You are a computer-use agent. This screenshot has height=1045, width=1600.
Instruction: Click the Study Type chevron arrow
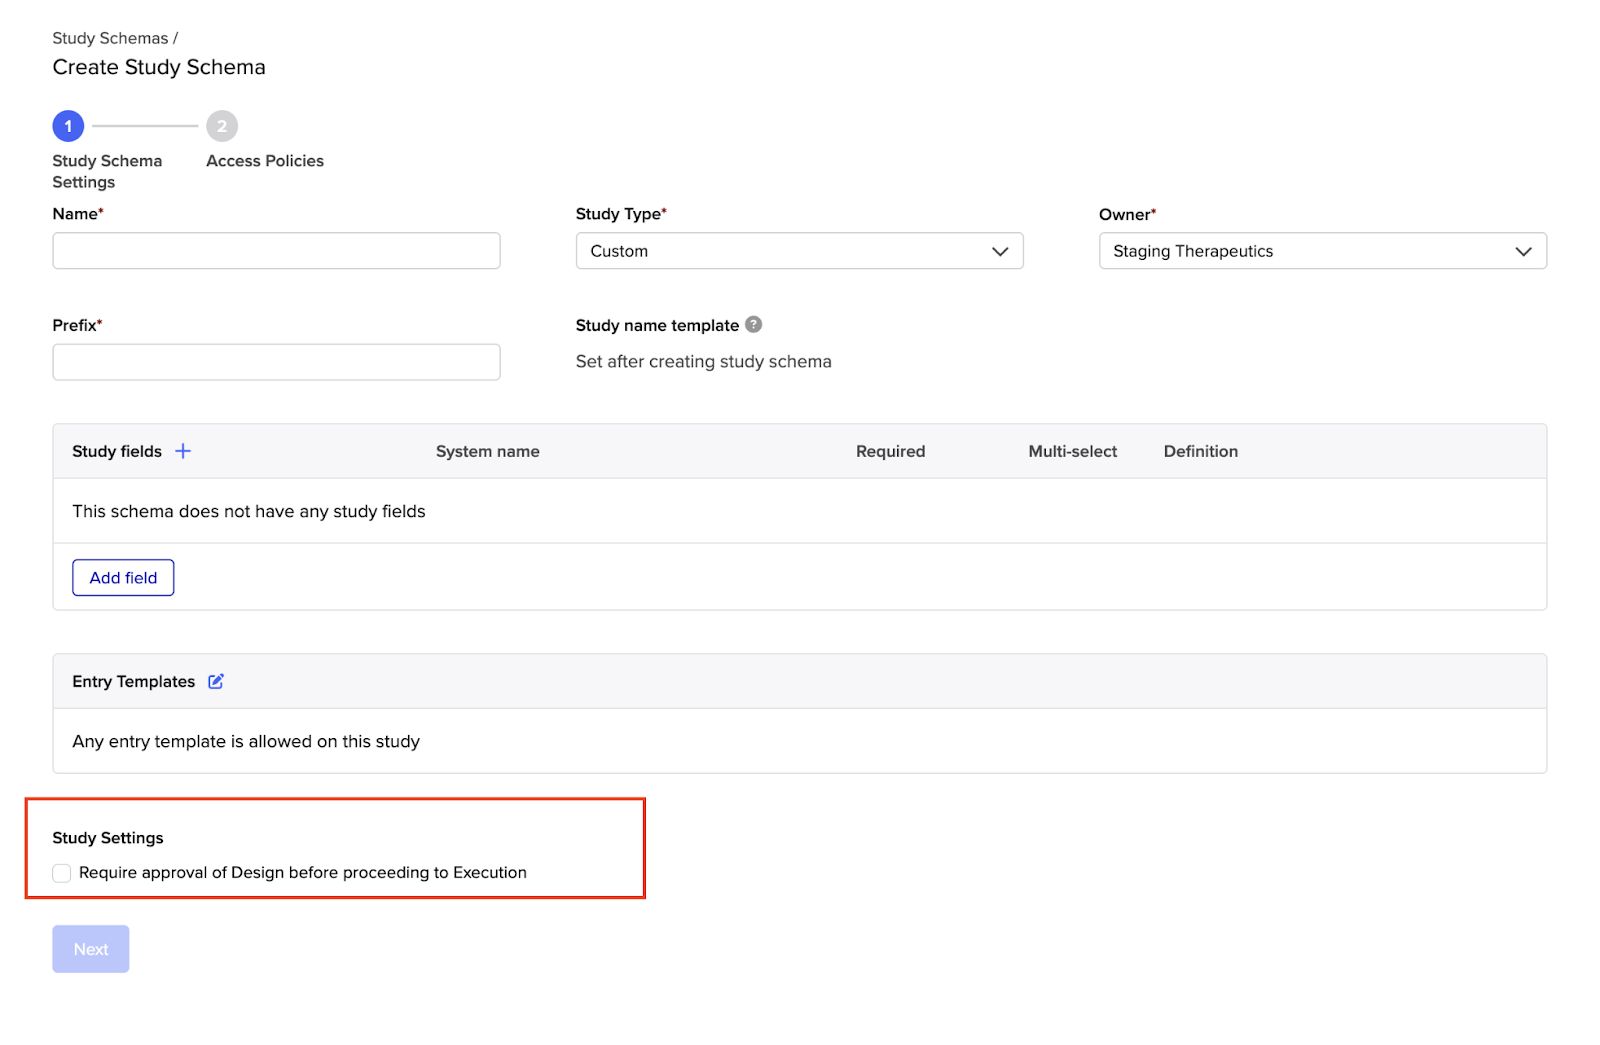pos(1000,251)
